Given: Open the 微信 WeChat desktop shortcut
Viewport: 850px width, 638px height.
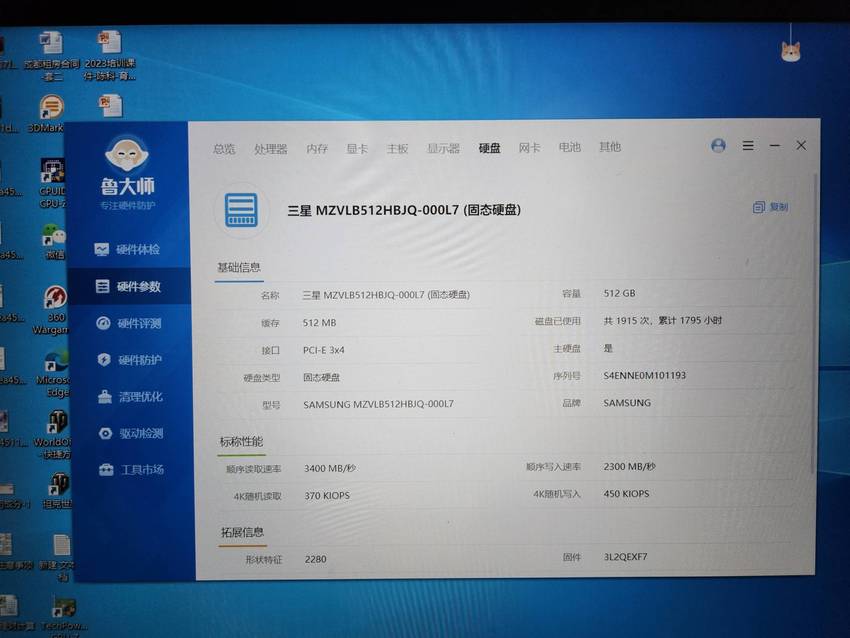Looking at the screenshot, I should pos(54,241).
